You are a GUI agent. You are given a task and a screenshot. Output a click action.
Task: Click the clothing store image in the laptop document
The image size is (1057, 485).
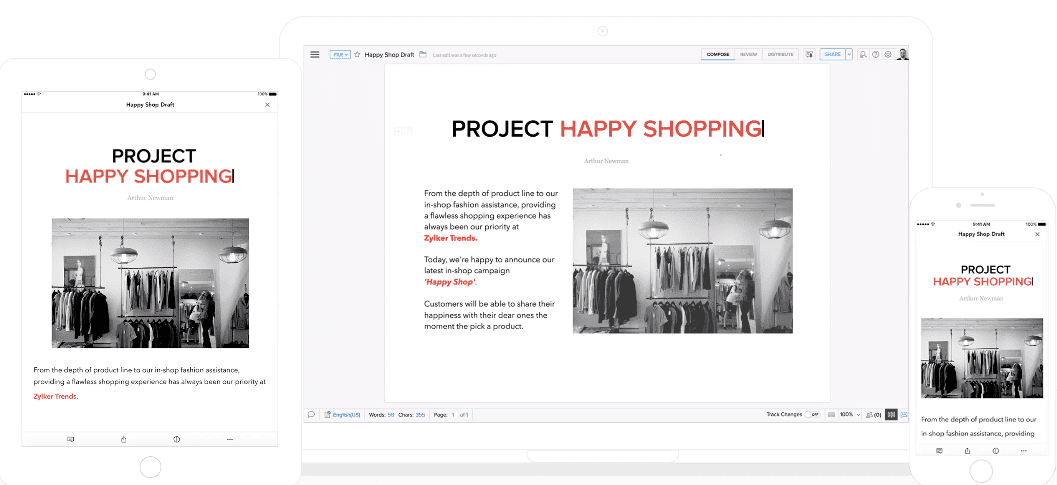(x=682, y=260)
